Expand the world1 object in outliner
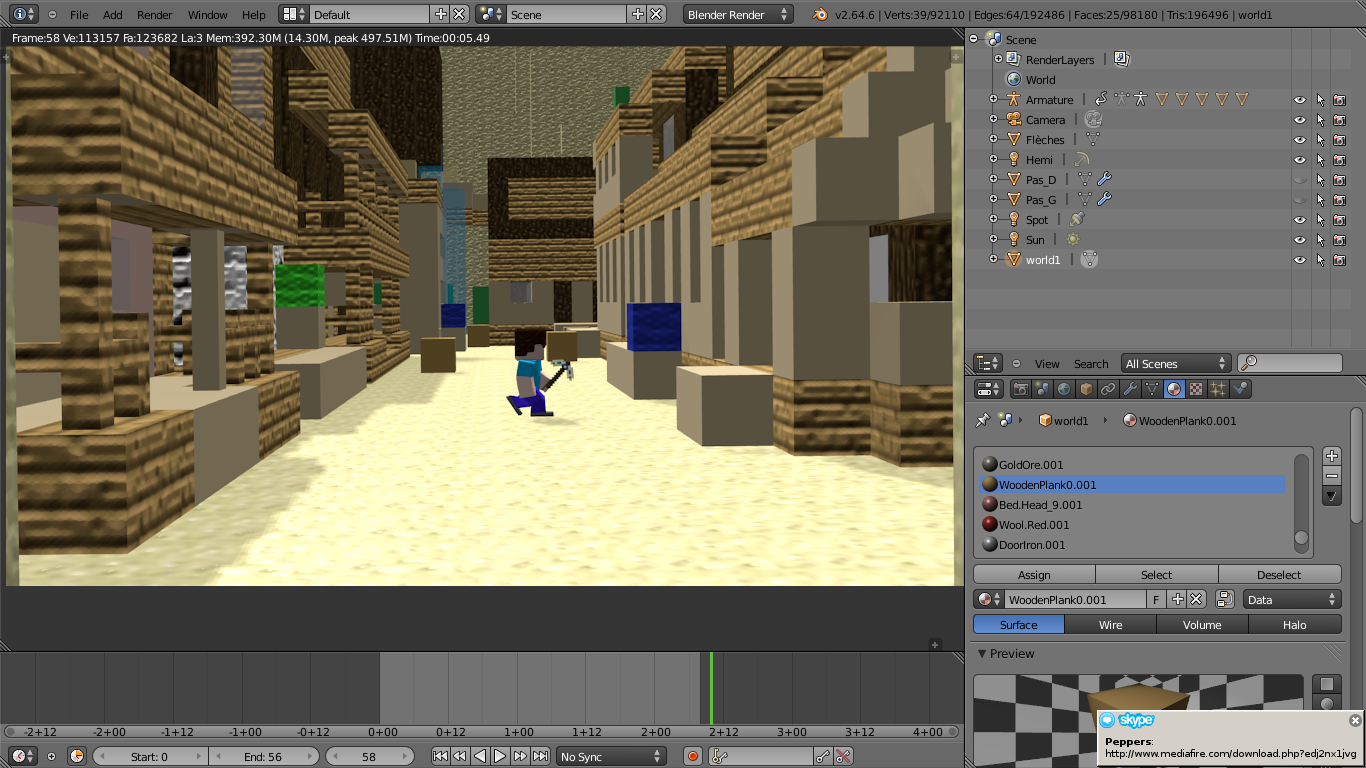The image size is (1366, 768). tap(993, 259)
